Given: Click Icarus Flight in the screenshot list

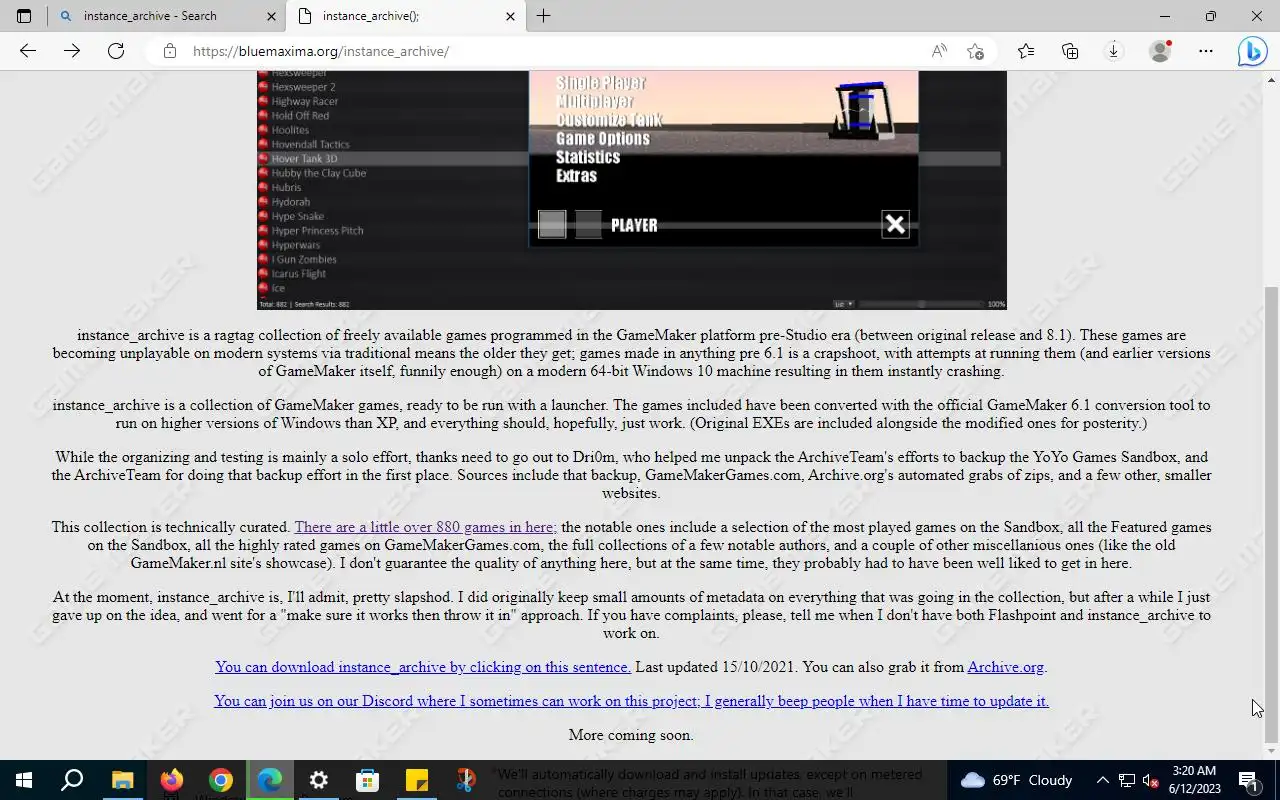Looking at the screenshot, I should coord(298,274).
